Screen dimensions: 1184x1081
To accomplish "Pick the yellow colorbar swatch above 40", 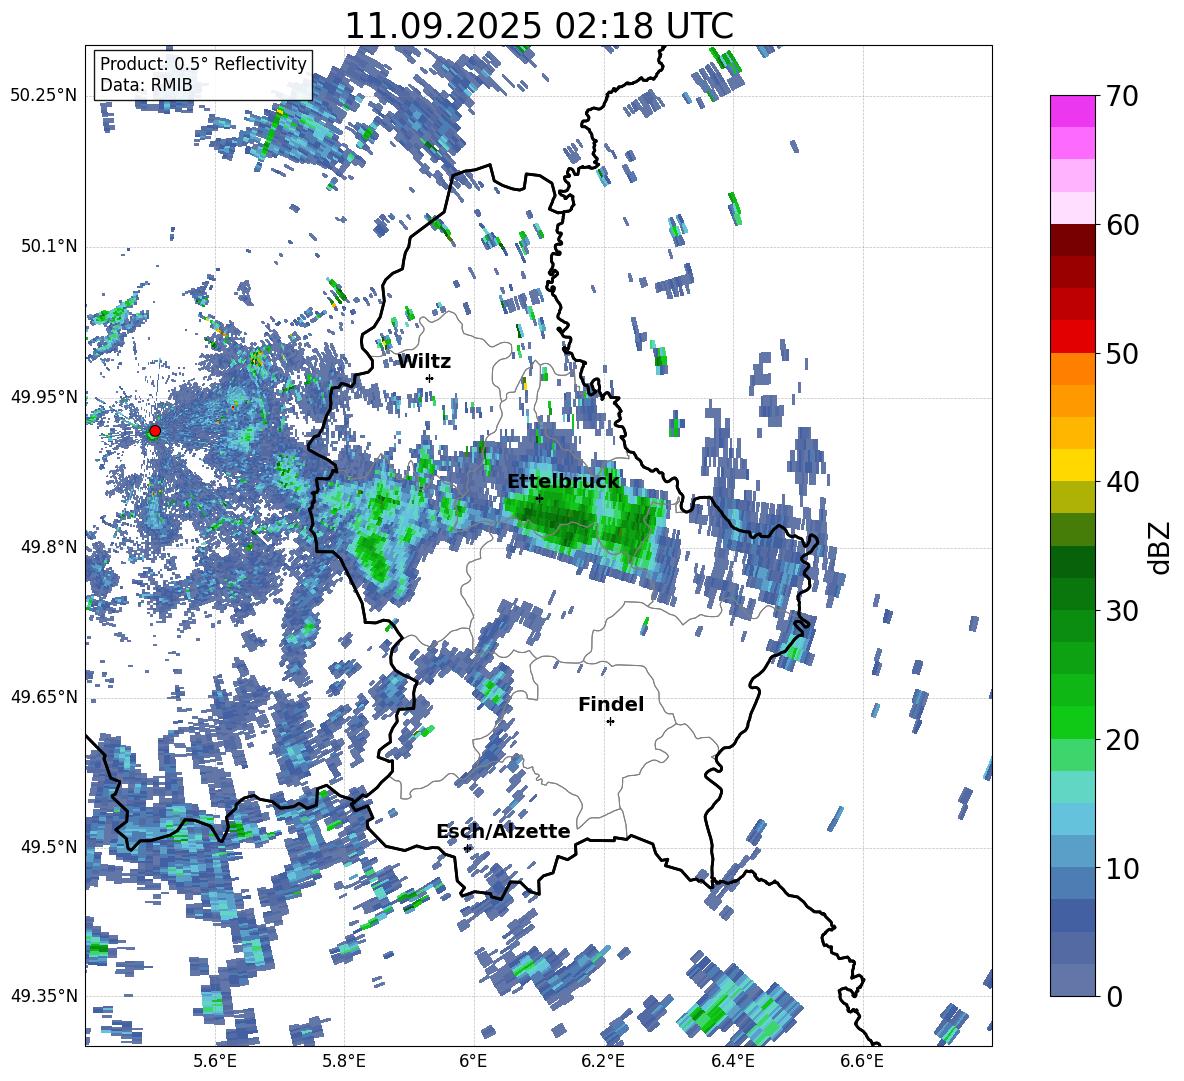I will click(1072, 465).
